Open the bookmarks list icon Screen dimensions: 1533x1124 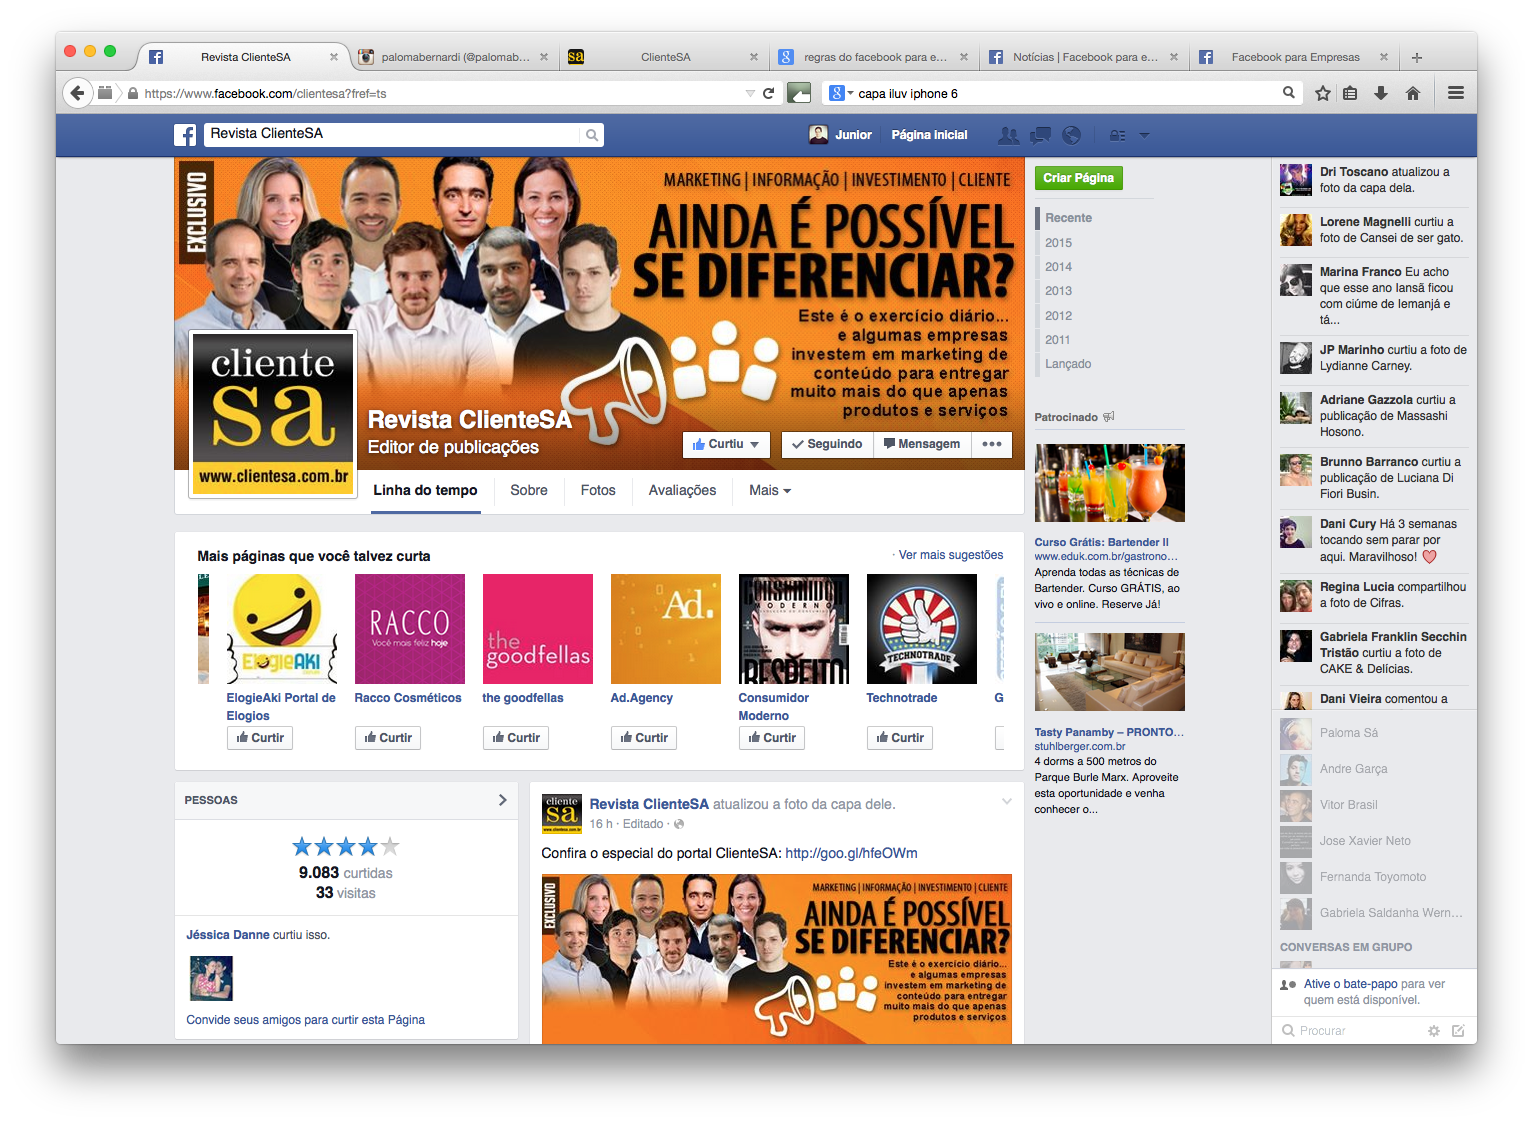tap(1350, 93)
